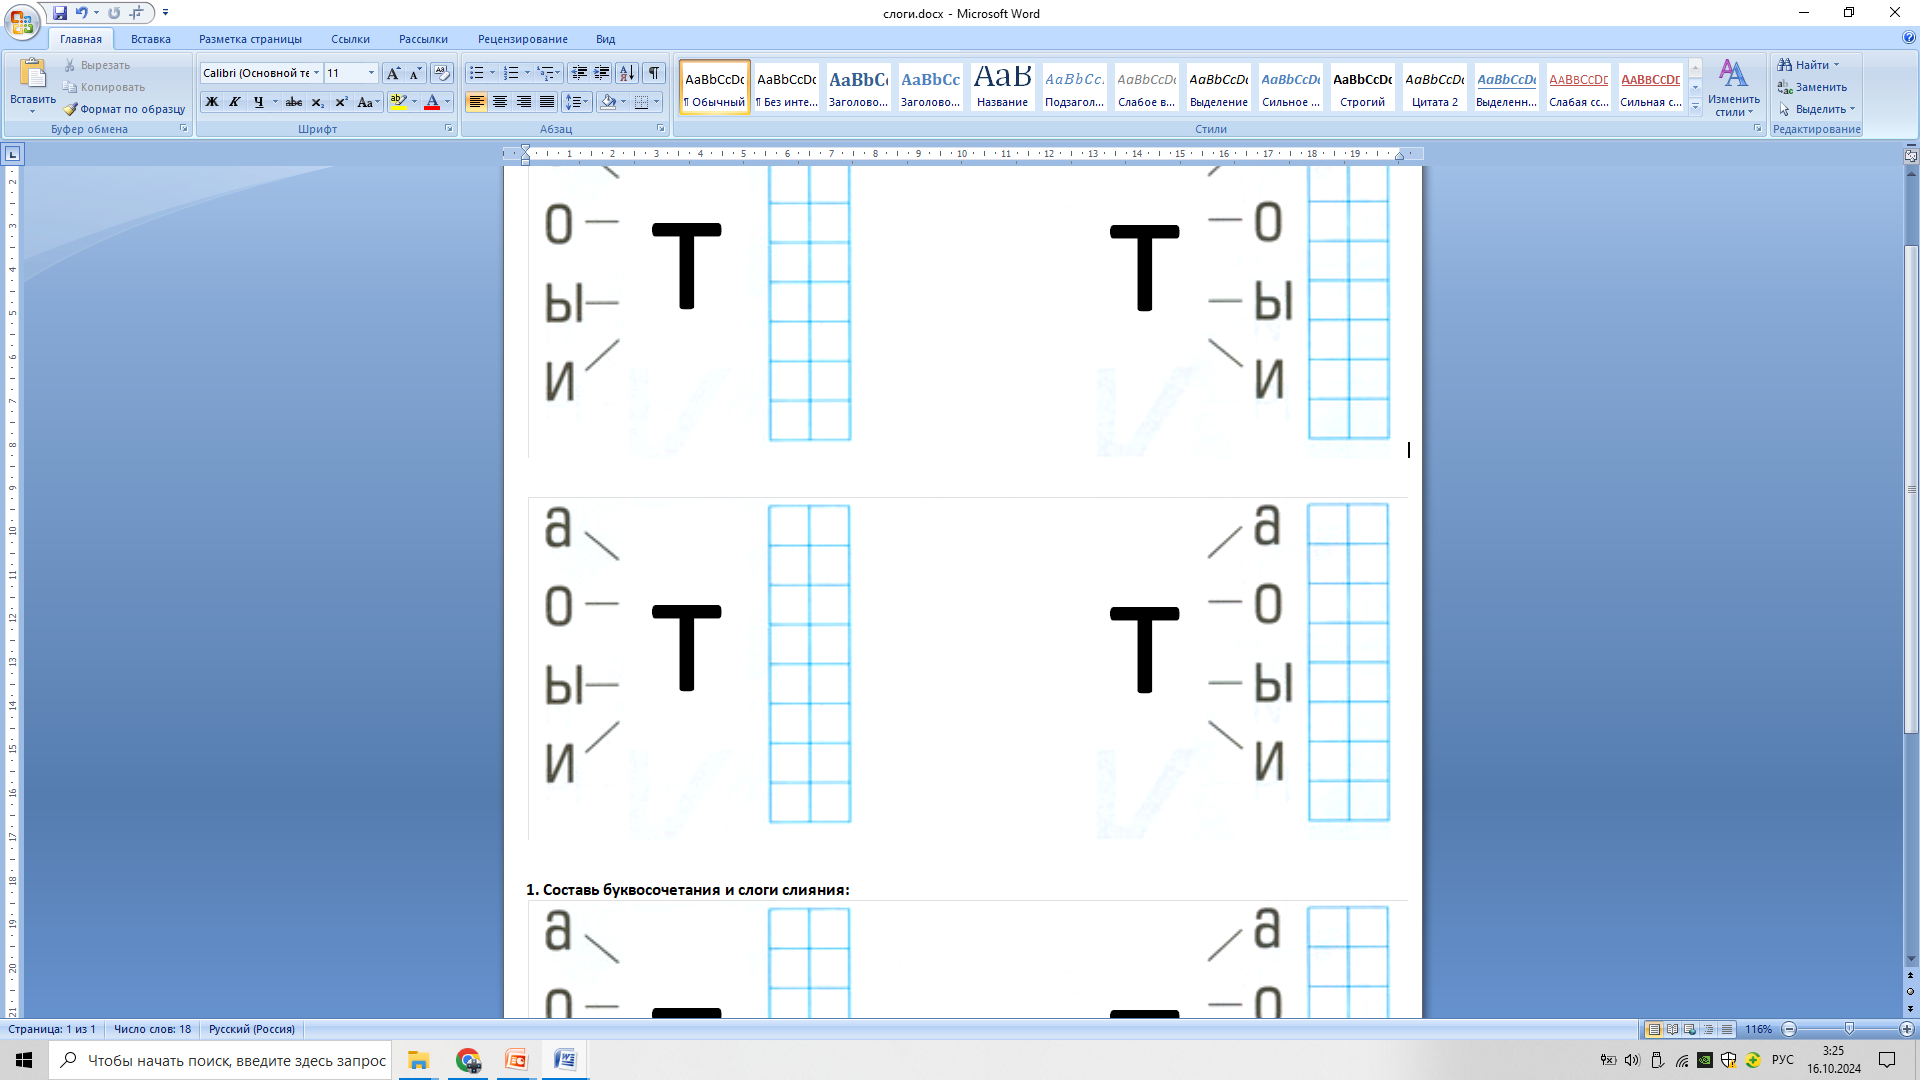Apply the Обычный style
This screenshot has width=1920, height=1080.
[x=715, y=87]
